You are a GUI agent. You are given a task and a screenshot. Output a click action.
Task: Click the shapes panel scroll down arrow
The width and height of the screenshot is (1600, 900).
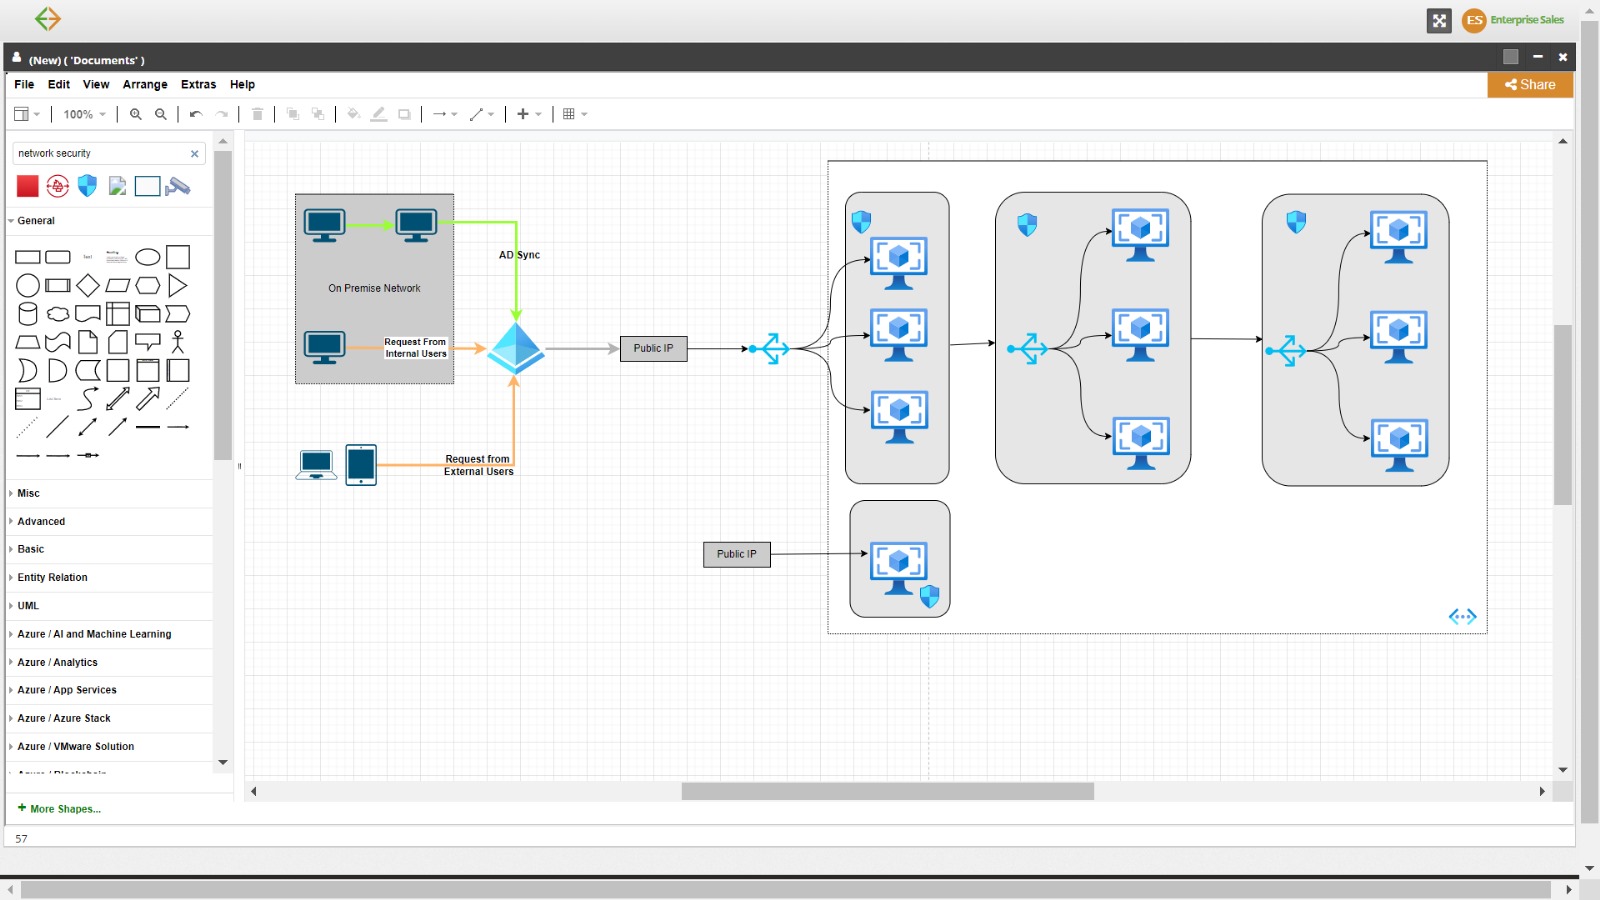(x=223, y=762)
